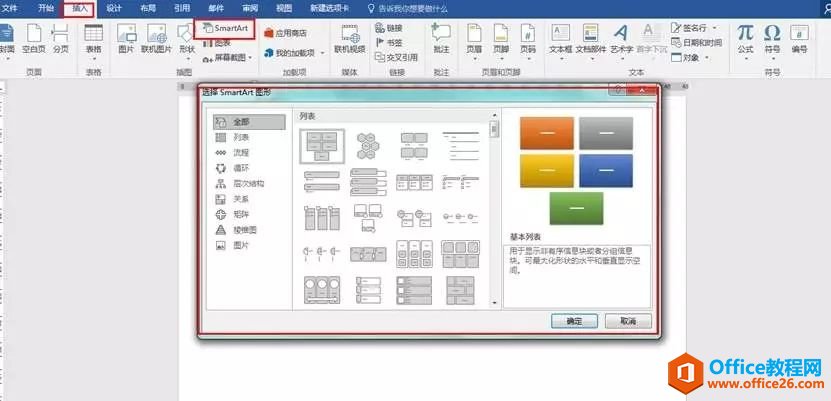The height and width of the screenshot is (401, 831).
Task: Select the 插入 insert tab
Action: click(79, 9)
